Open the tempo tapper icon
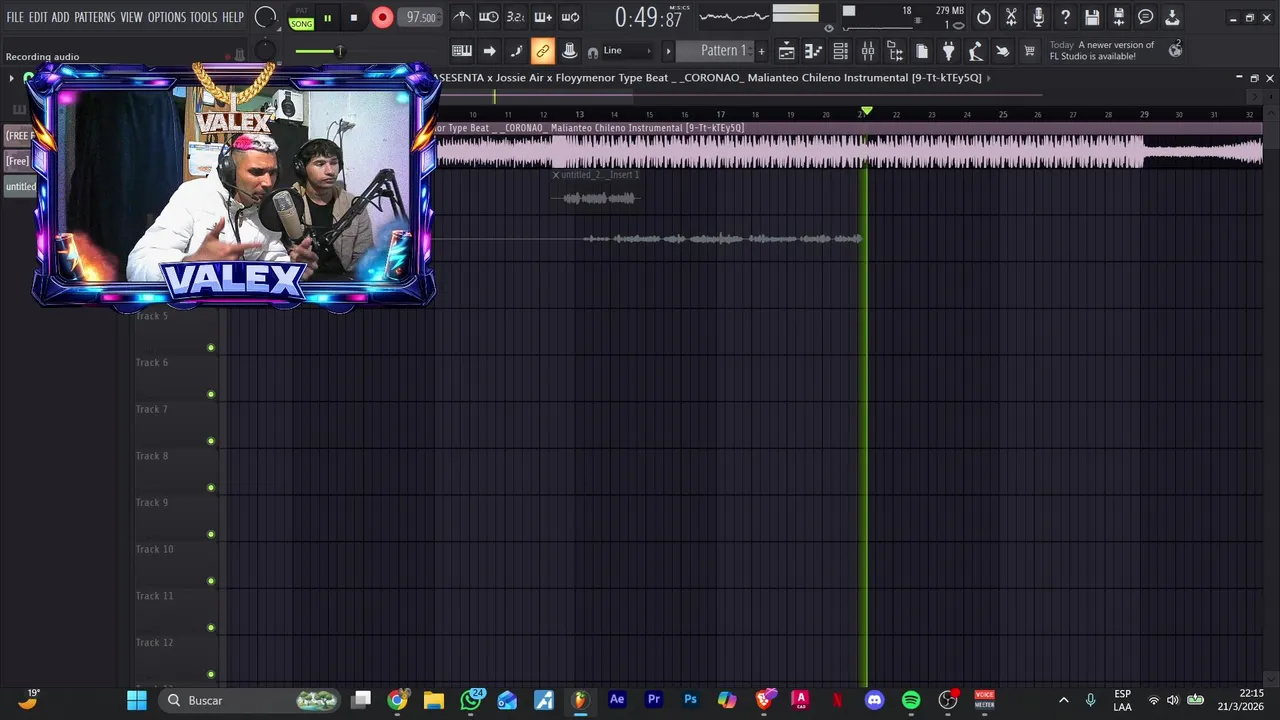The height and width of the screenshot is (720, 1280). pos(976,51)
